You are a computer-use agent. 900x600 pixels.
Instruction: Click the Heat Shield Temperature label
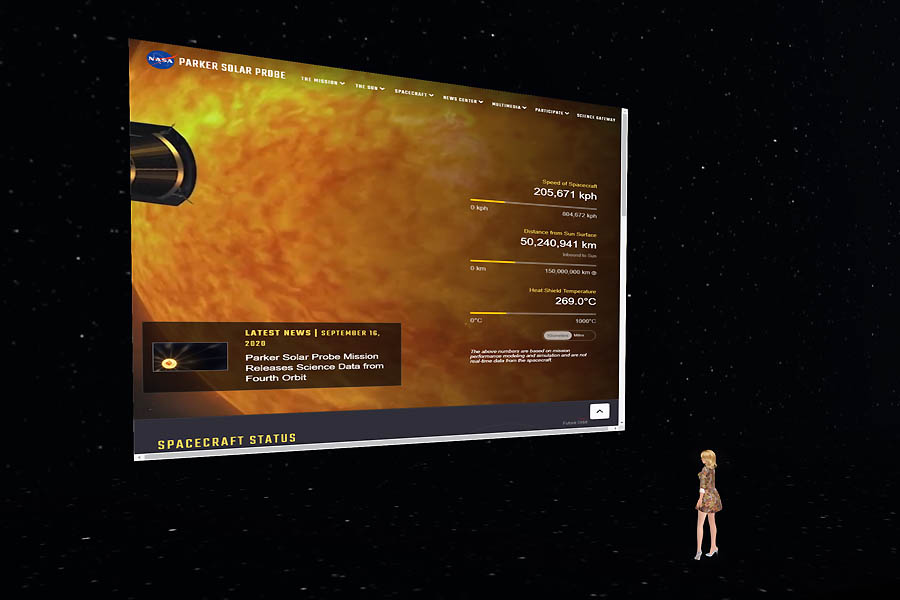[562, 291]
